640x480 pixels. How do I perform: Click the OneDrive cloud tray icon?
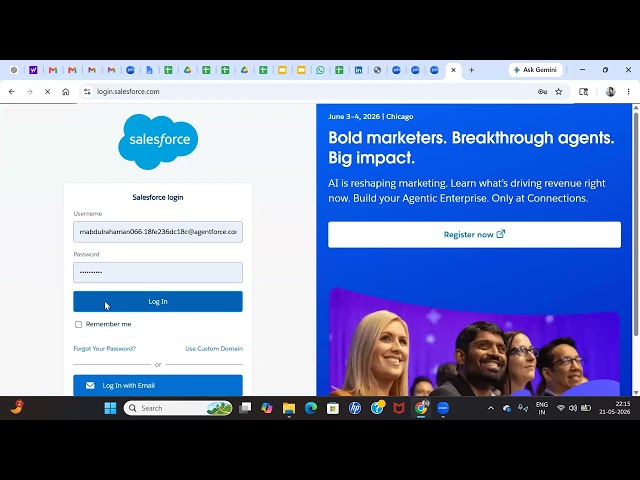pyautogui.click(x=507, y=408)
